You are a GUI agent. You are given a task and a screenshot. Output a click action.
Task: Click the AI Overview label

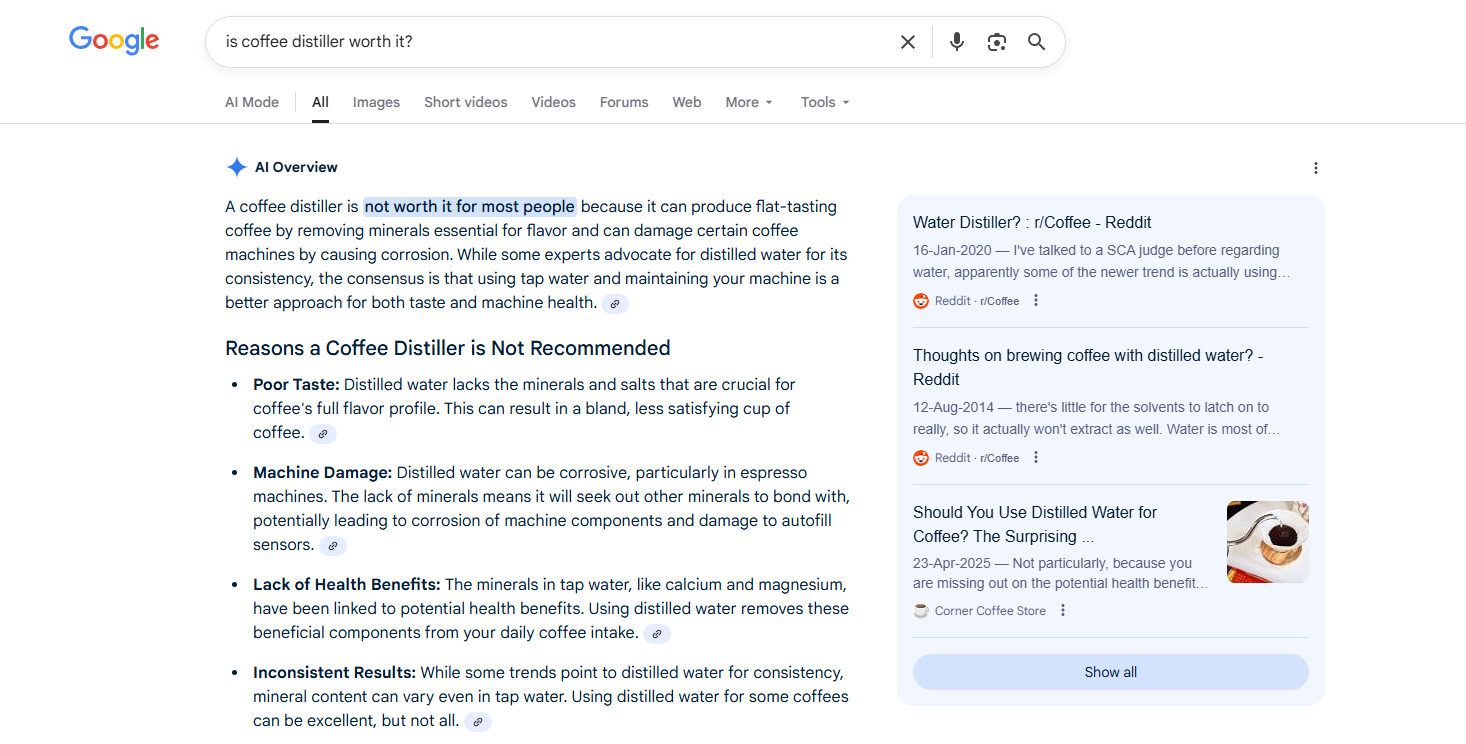(x=296, y=167)
